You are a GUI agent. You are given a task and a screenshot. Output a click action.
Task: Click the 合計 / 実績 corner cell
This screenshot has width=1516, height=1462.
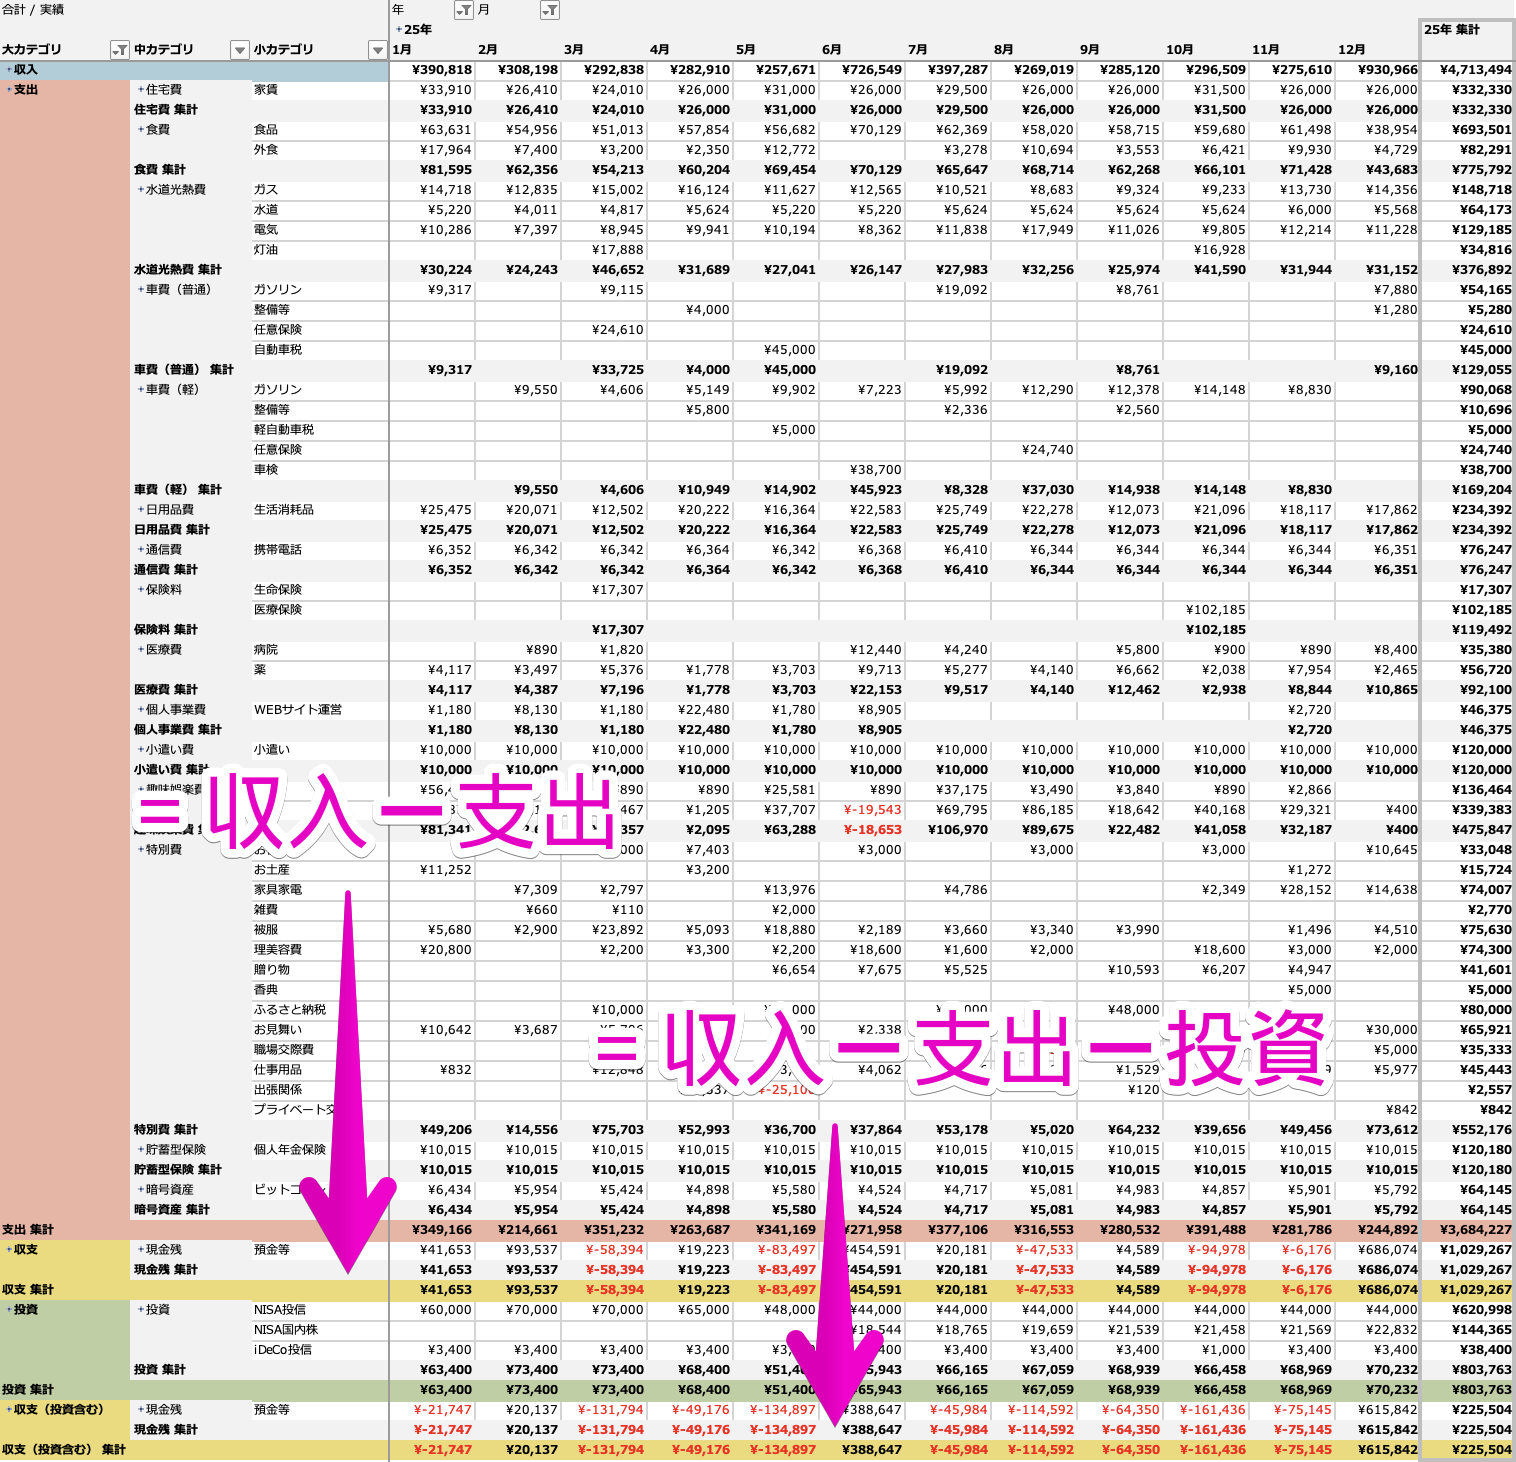[34, 10]
